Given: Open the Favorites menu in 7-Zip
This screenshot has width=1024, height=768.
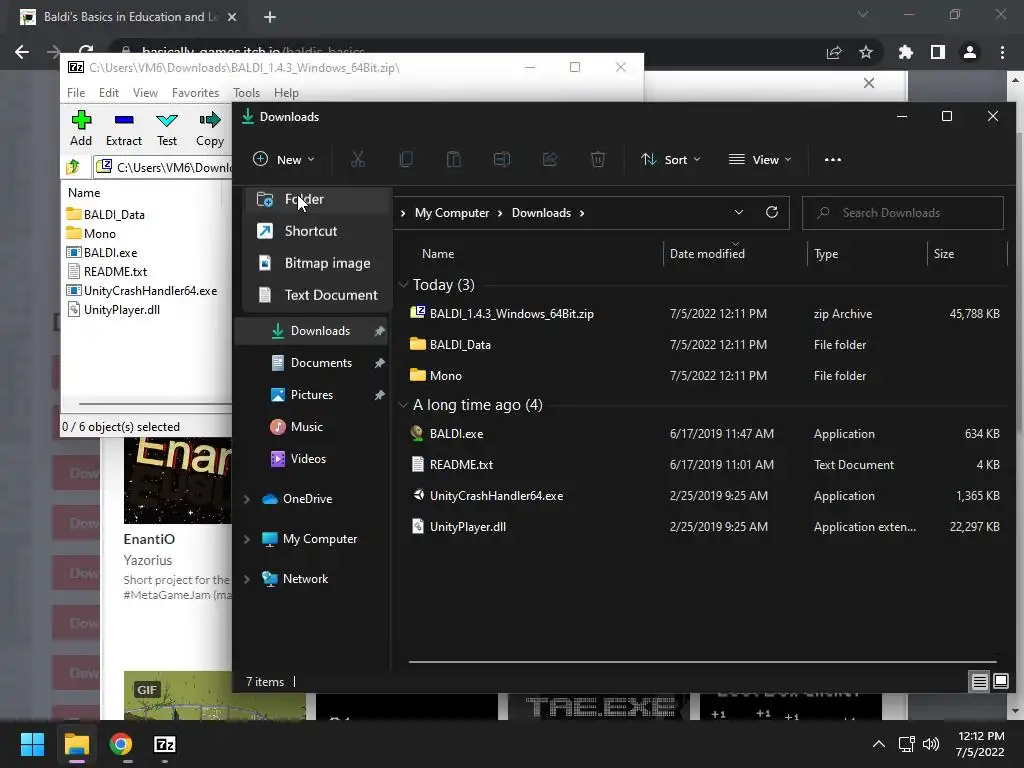Looking at the screenshot, I should (195, 93).
